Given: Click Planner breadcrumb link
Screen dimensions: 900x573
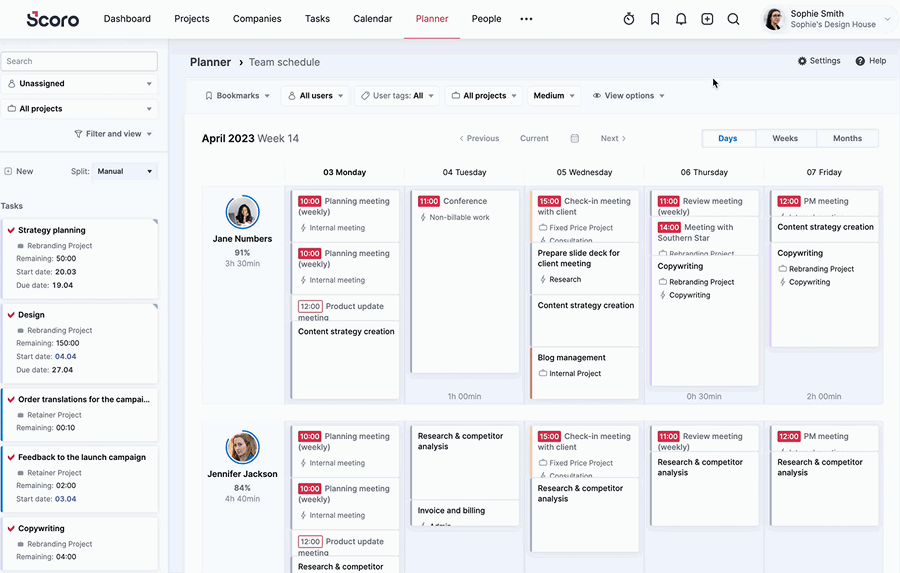Looking at the screenshot, I should (210, 62).
